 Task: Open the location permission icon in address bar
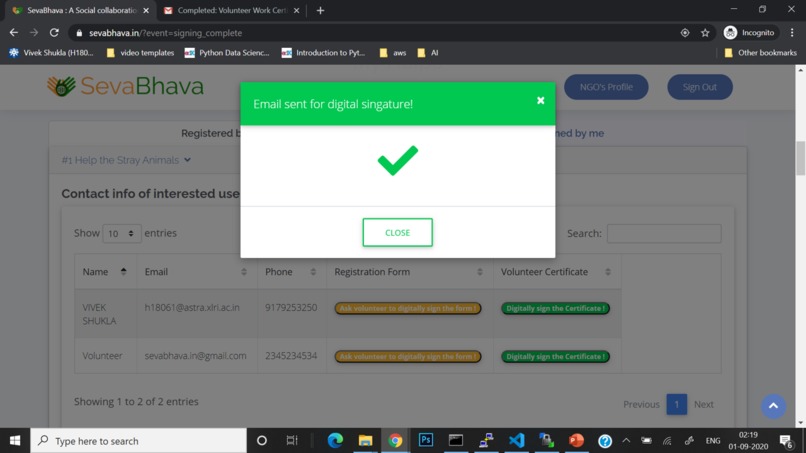pos(685,32)
